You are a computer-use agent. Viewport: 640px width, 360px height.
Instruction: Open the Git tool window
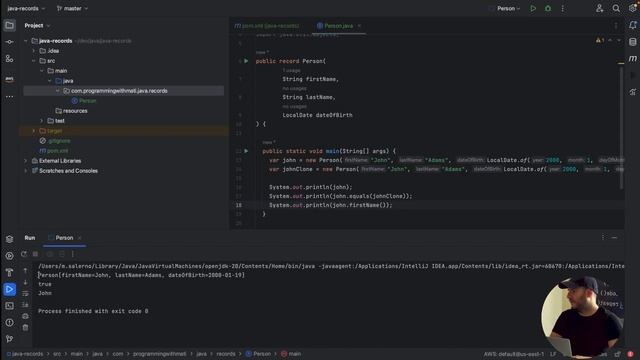coord(9,339)
